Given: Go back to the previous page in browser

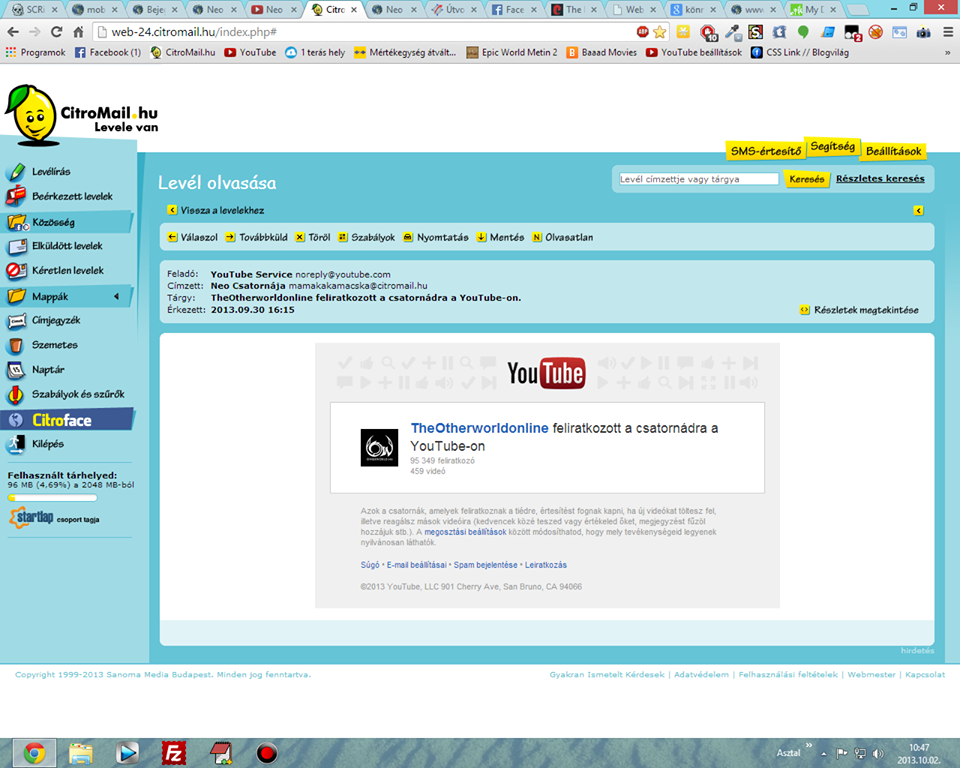Looking at the screenshot, I should pos(13,32).
